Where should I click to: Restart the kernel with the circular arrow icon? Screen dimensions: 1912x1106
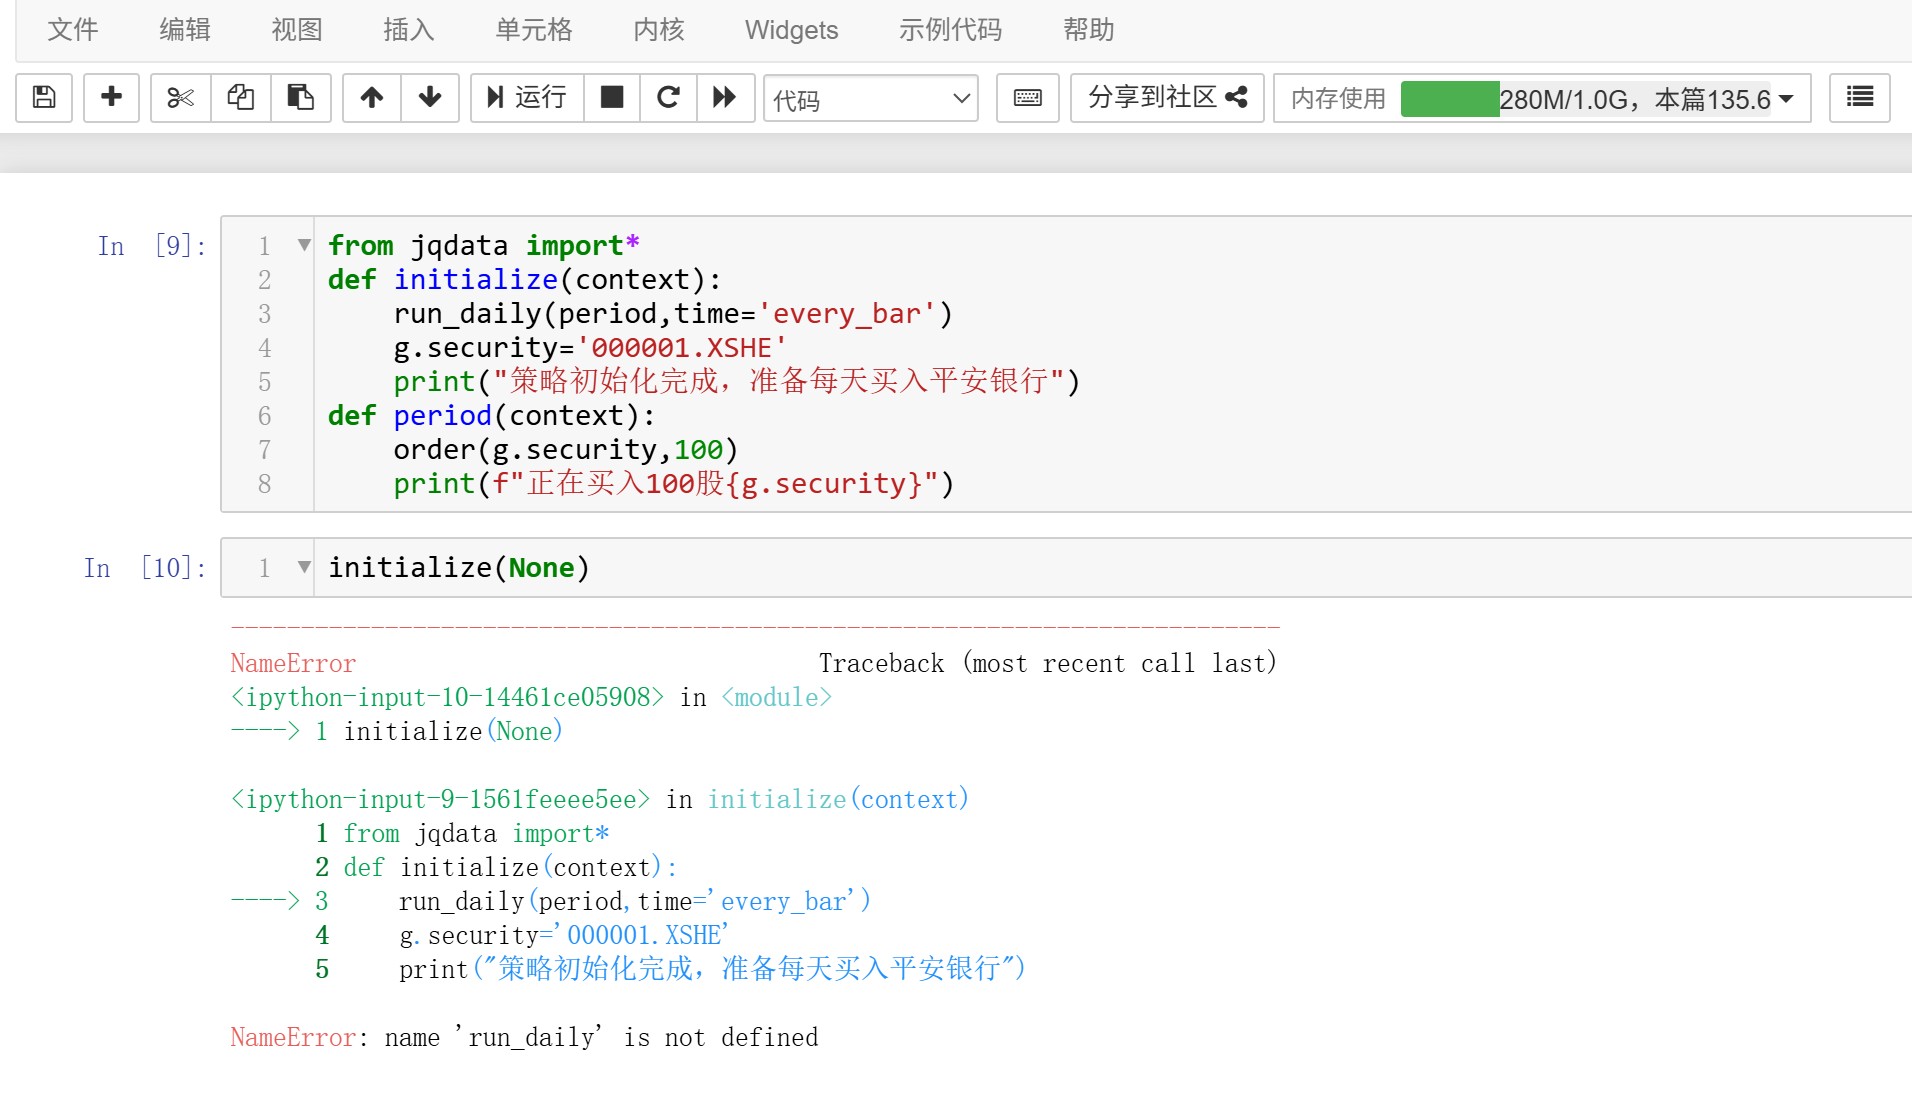(x=668, y=97)
